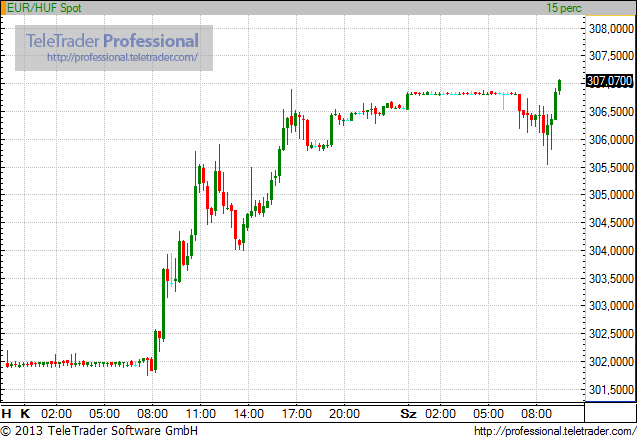Click the 303,5000 price axis label
Viewport: 637px width, 440px height.
point(611,278)
